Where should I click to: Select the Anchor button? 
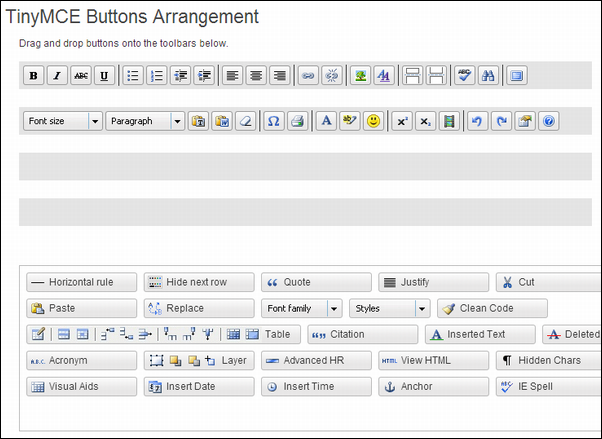click(x=434, y=387)
